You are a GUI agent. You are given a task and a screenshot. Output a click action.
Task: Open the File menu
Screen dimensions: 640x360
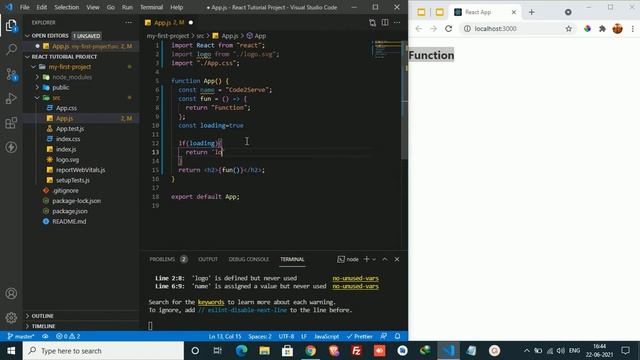pos(24,7)
